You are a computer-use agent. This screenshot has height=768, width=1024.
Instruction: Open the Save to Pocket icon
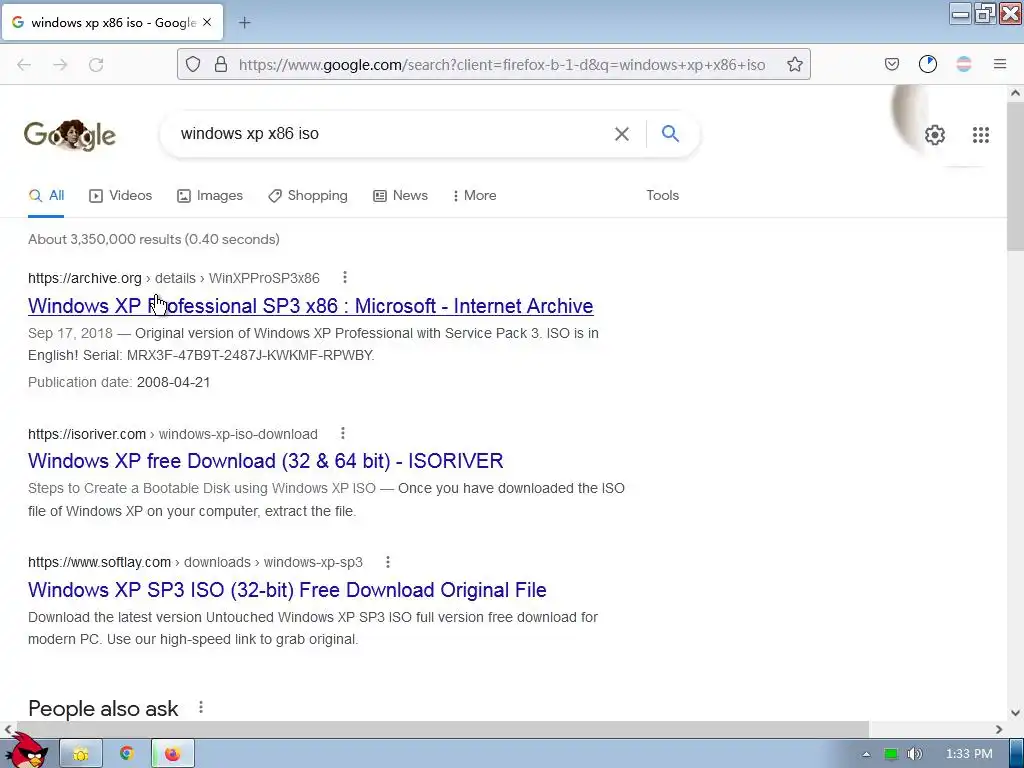pos(892,64)
